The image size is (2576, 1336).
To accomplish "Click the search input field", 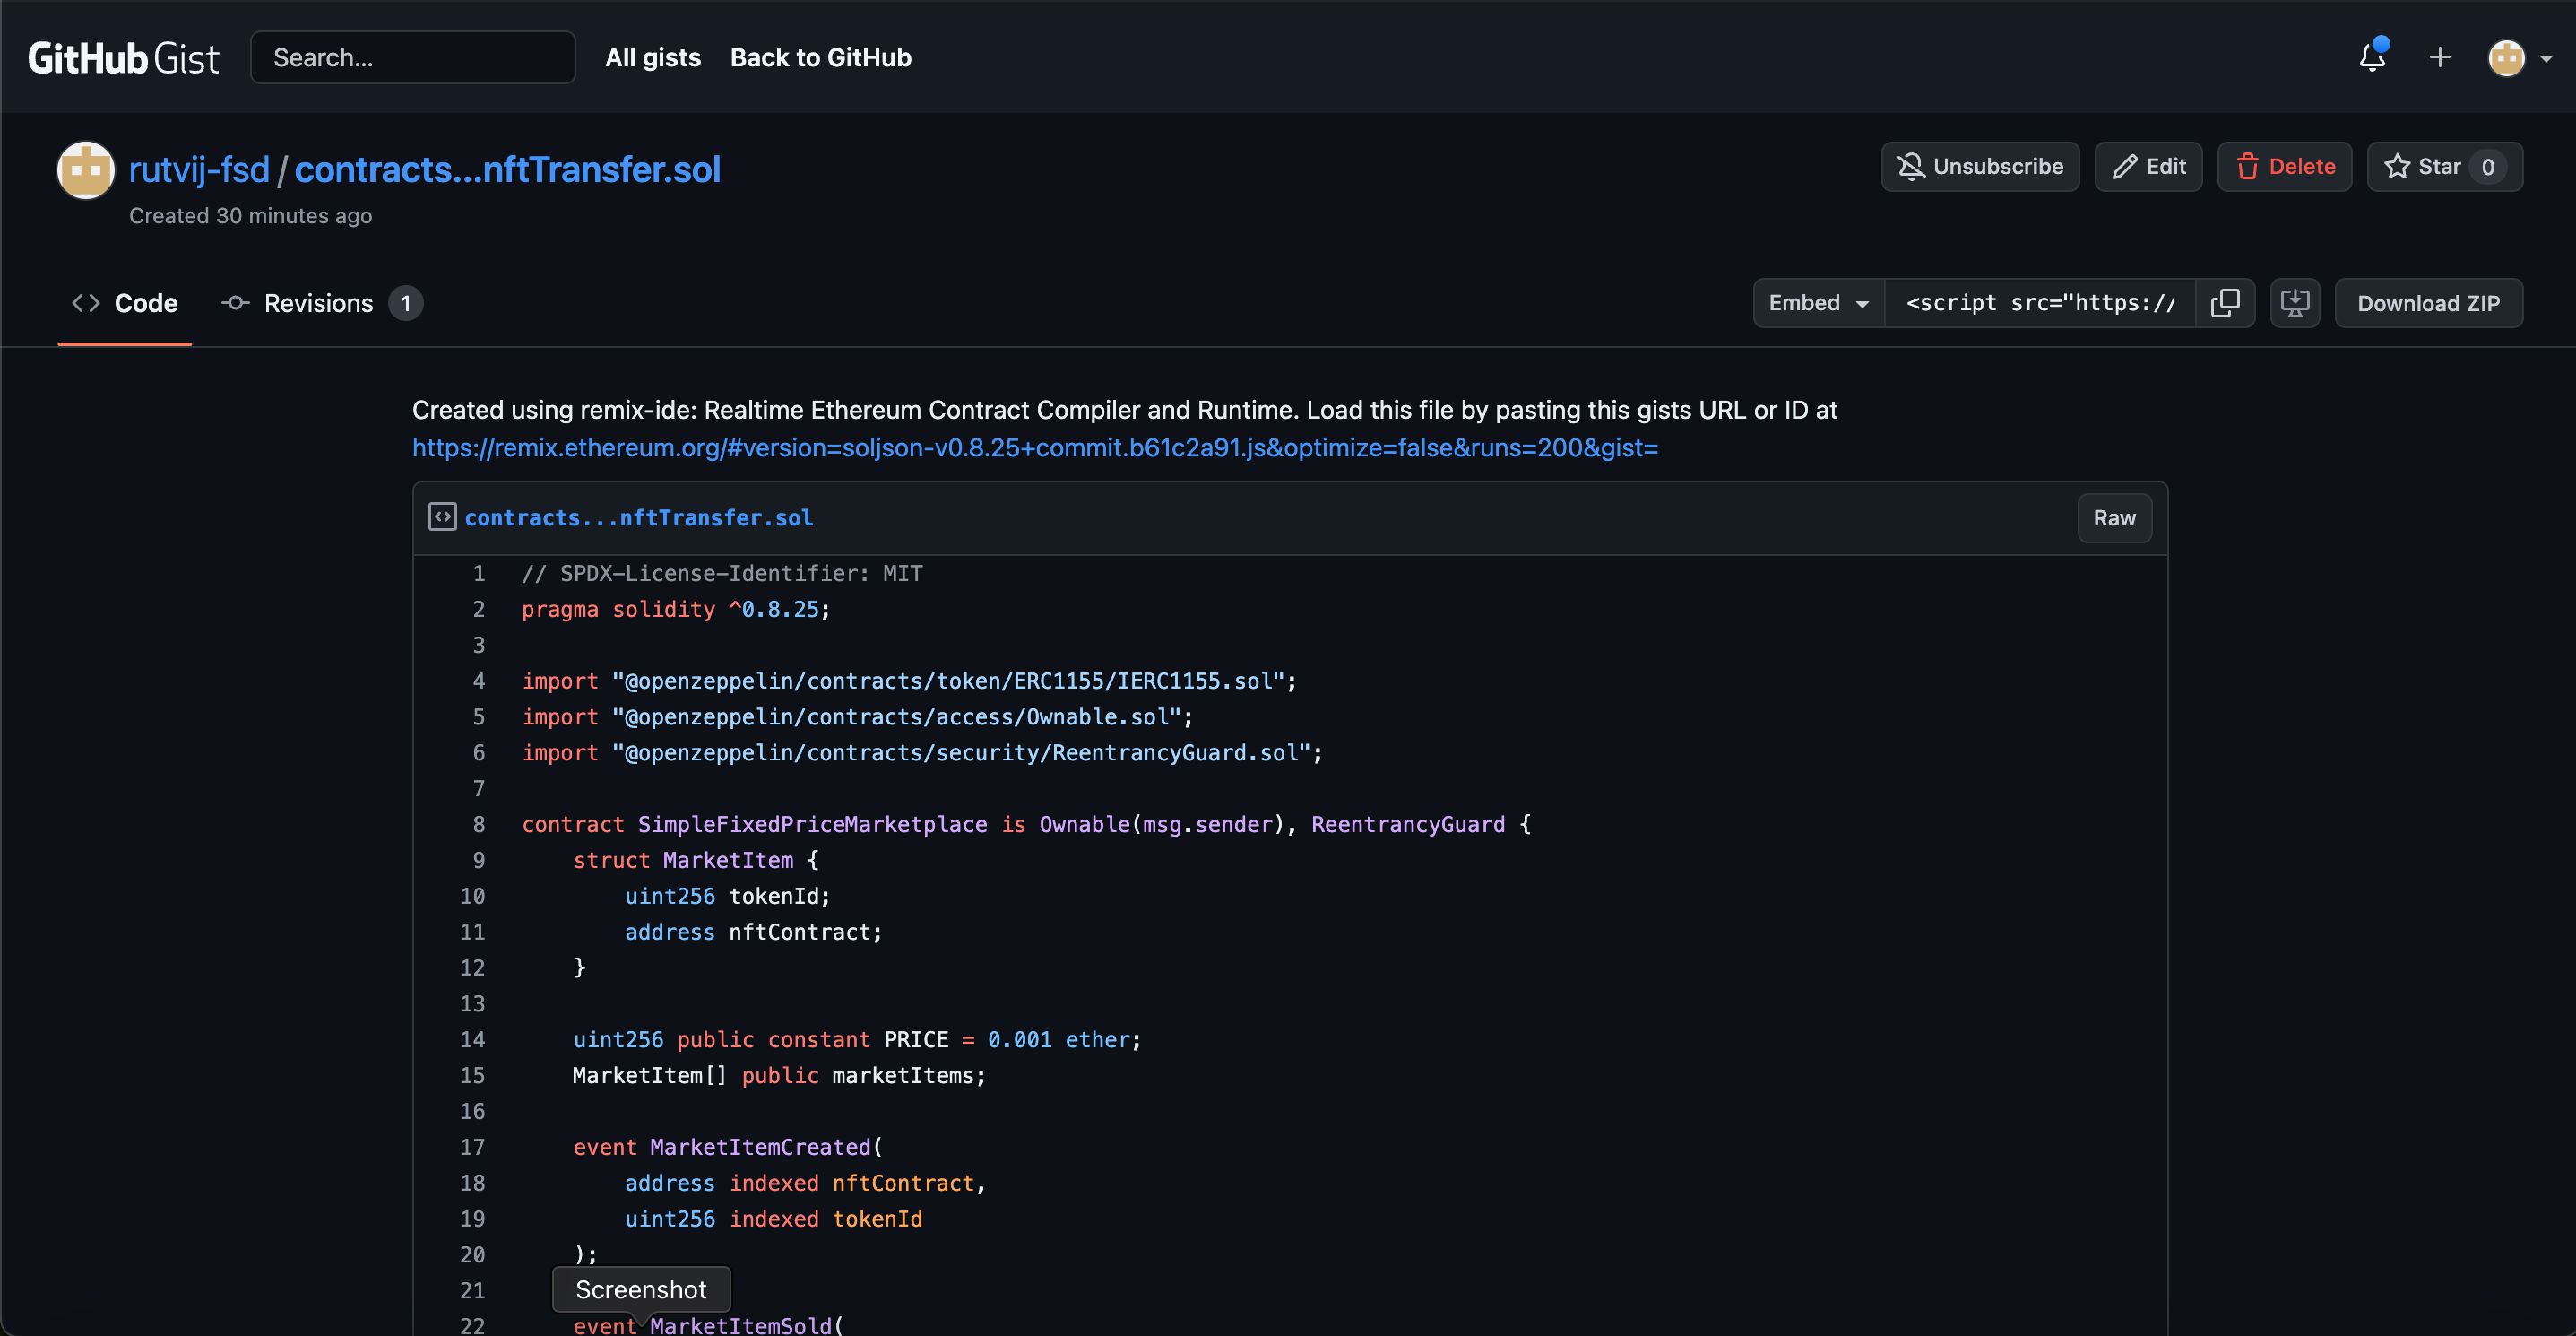I will 412,56.
